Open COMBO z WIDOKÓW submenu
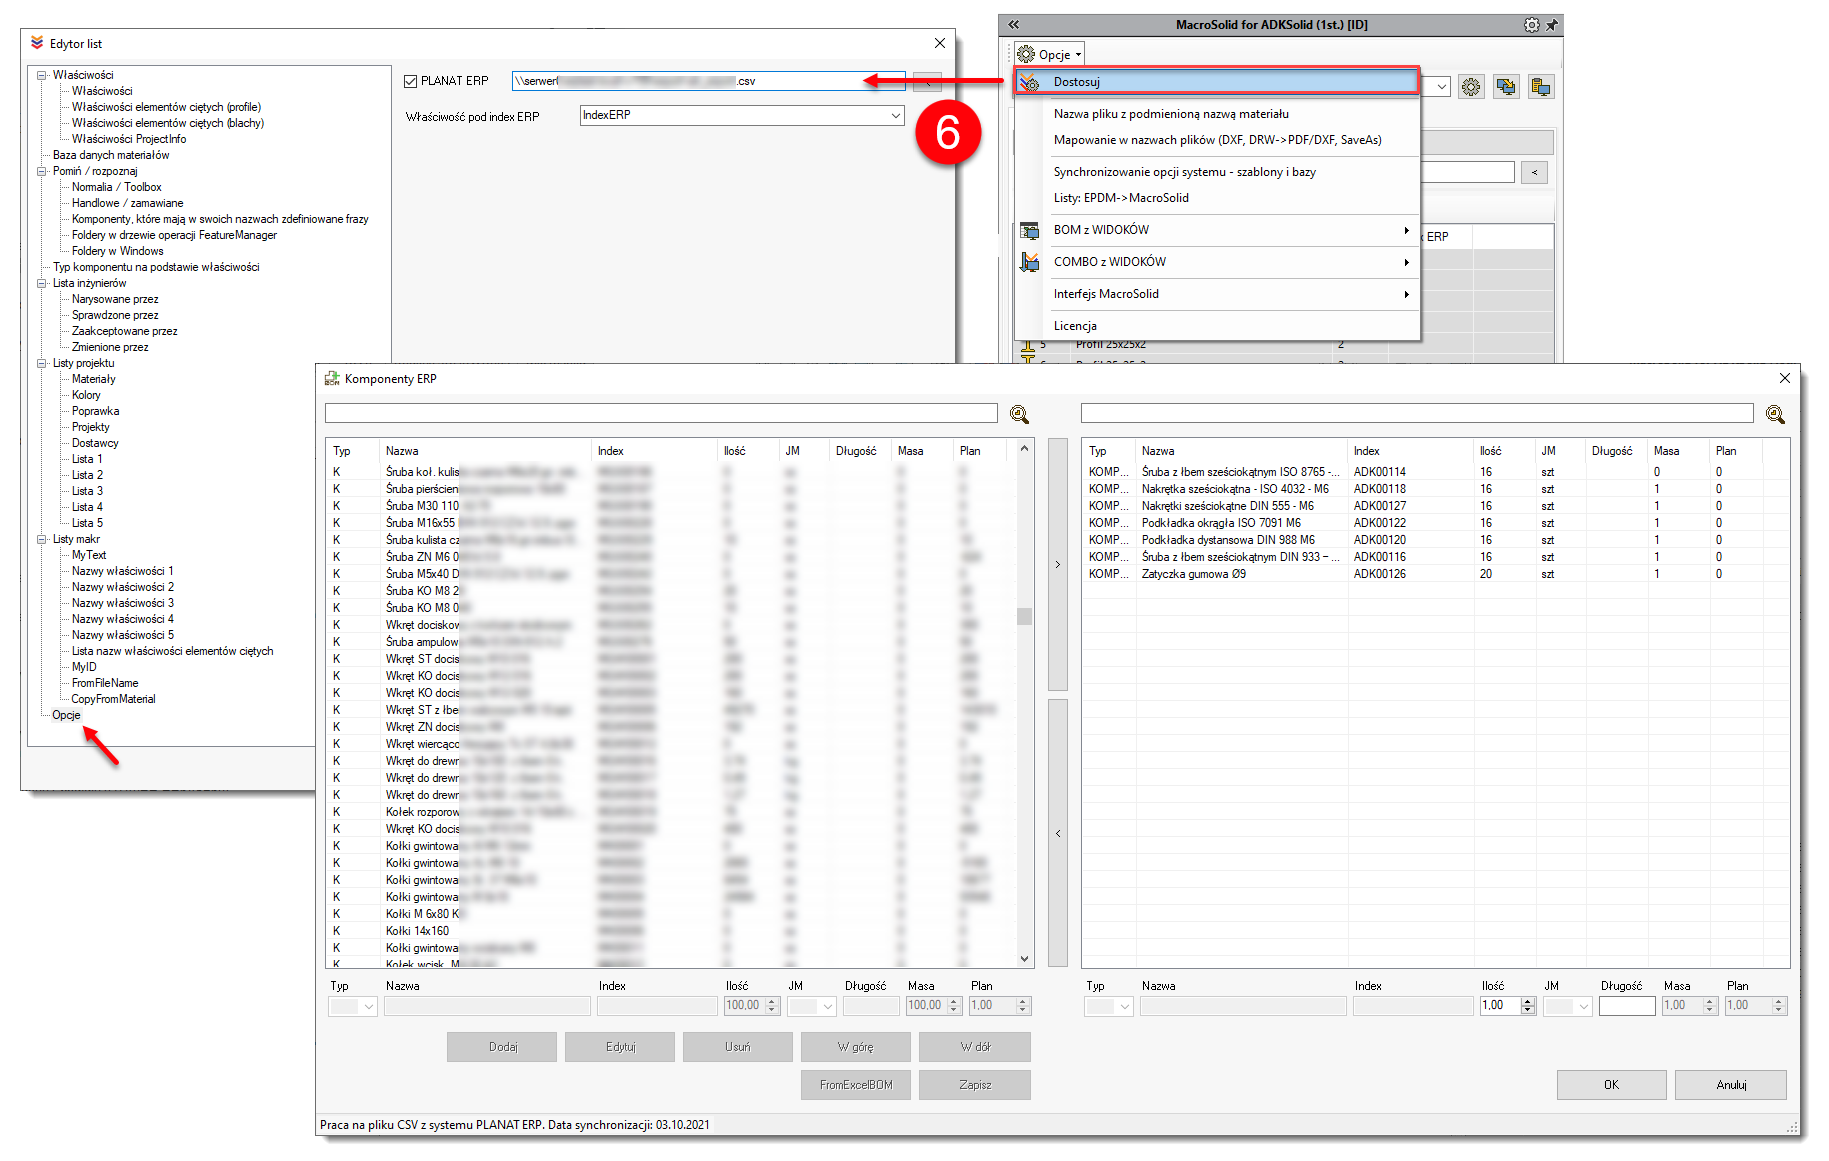 click(x=1217, y=262)
